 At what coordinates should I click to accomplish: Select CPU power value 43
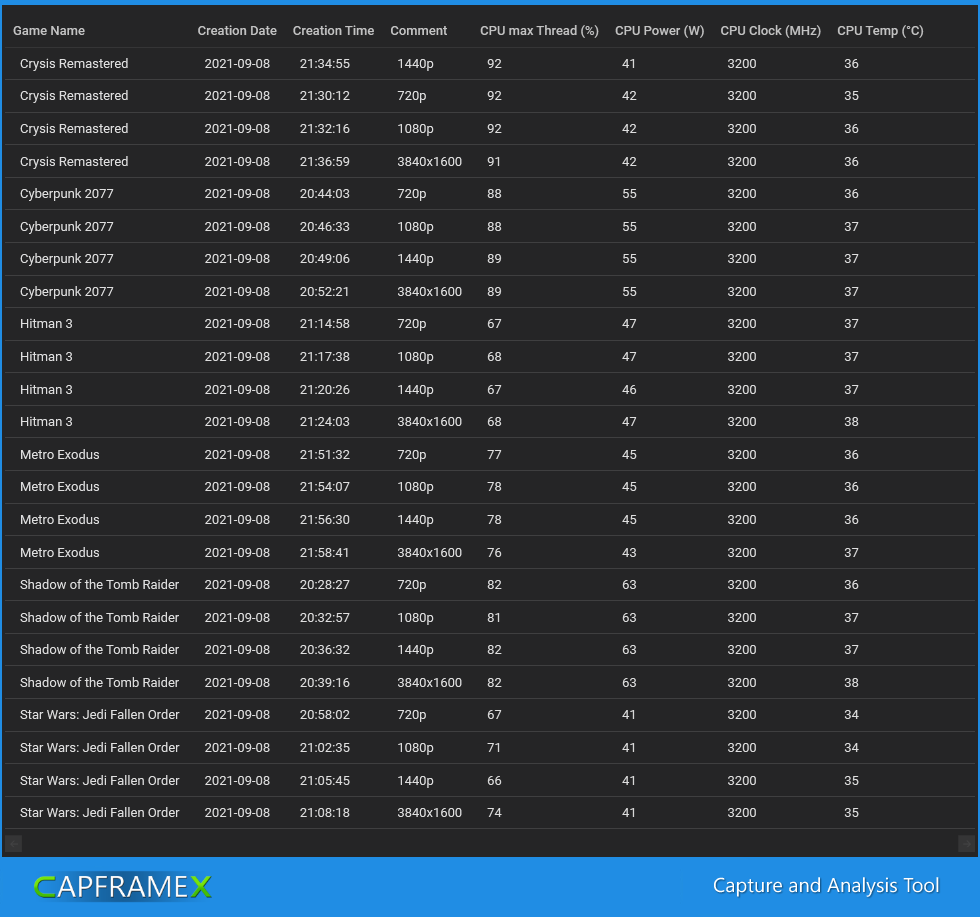[629, 553]
